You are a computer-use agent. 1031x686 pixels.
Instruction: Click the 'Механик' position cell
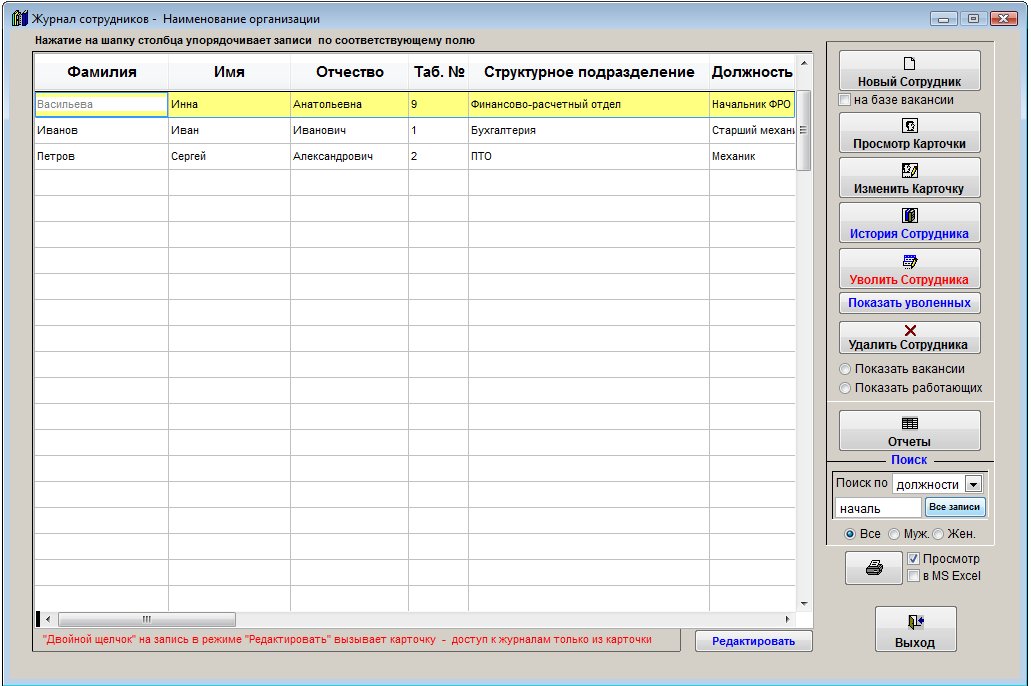(x=752, y=157)
